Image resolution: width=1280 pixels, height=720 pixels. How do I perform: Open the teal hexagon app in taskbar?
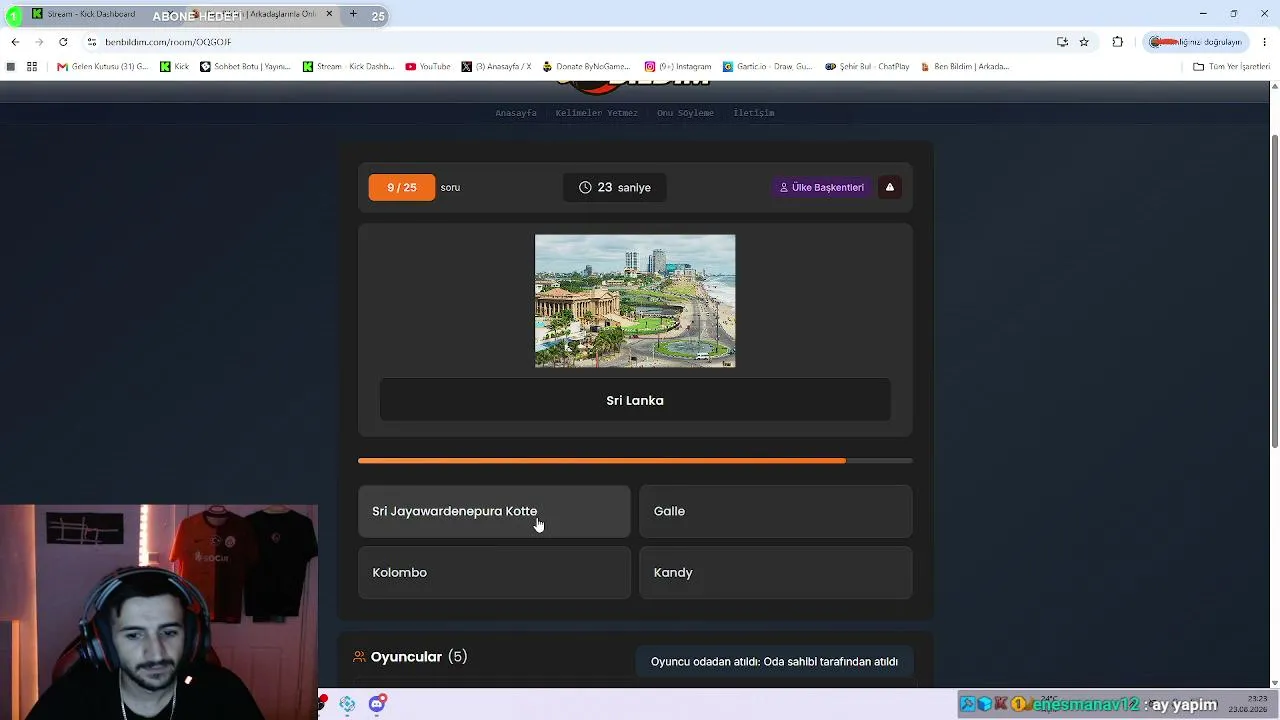tap(347, 704)
